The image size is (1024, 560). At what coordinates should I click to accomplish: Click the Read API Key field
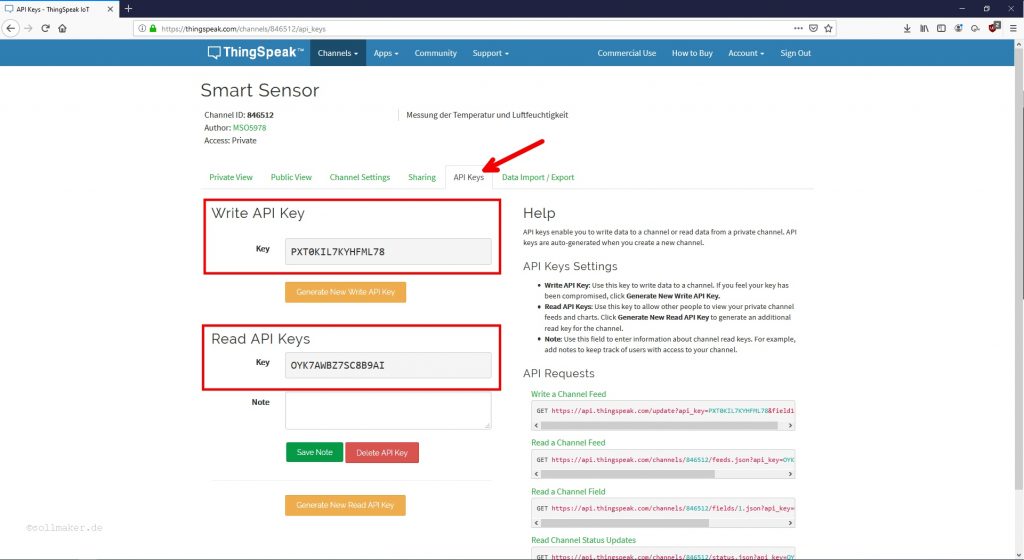pyautogui.click(x=388, y=366)
